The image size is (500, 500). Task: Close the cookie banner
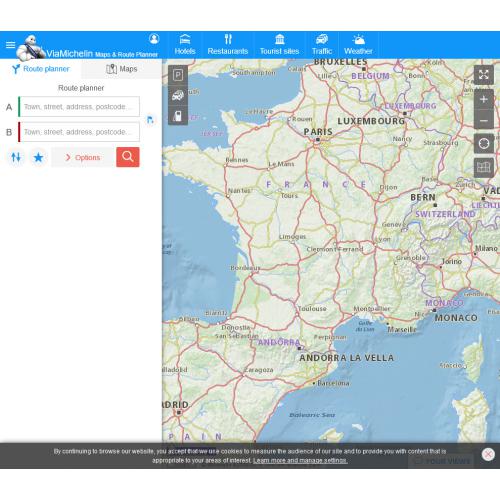point(488,454)
